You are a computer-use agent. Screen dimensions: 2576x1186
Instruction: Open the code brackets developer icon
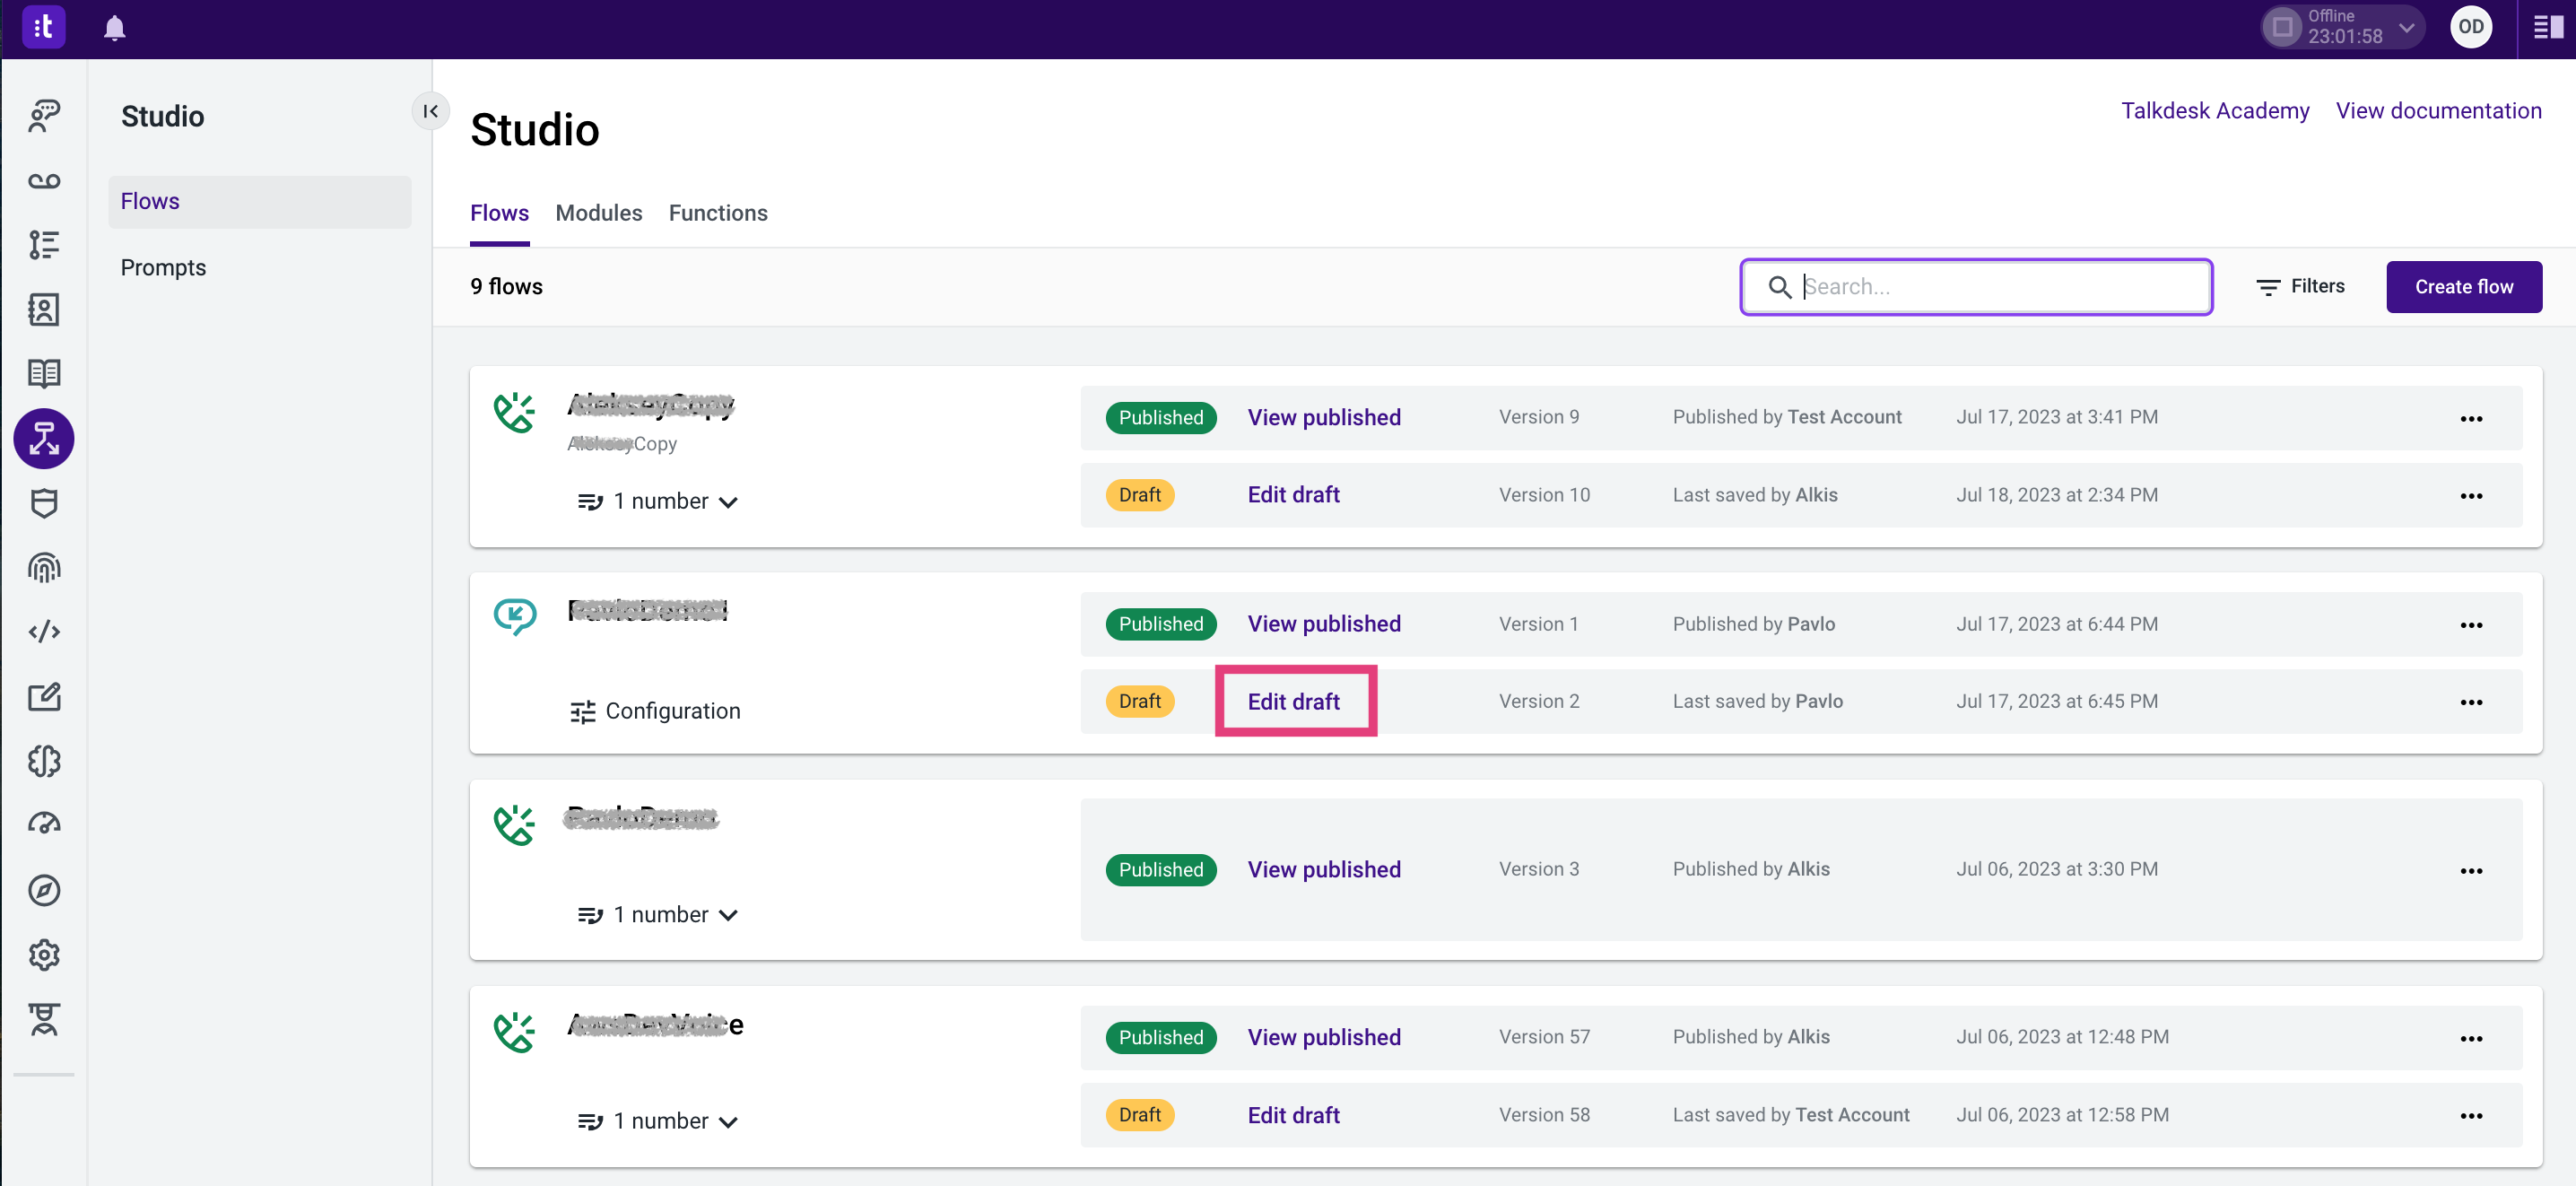(44, 632)
